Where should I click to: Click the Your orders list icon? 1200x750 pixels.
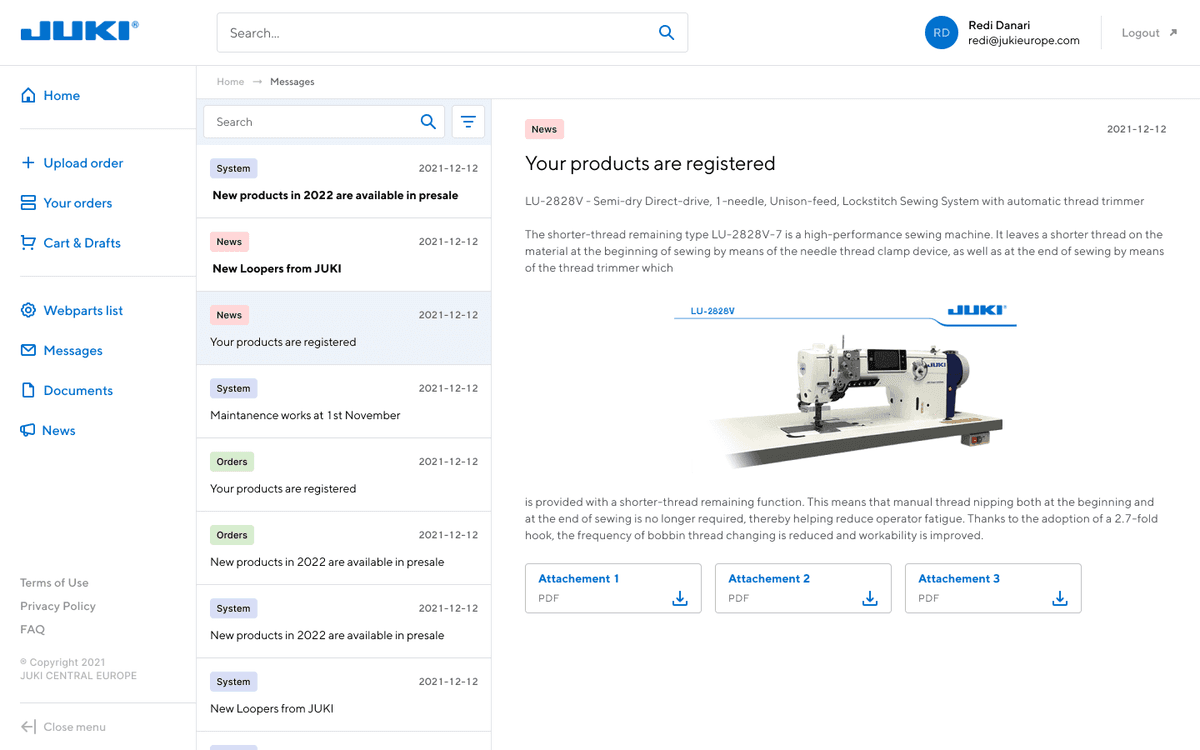tap(28, 203)
